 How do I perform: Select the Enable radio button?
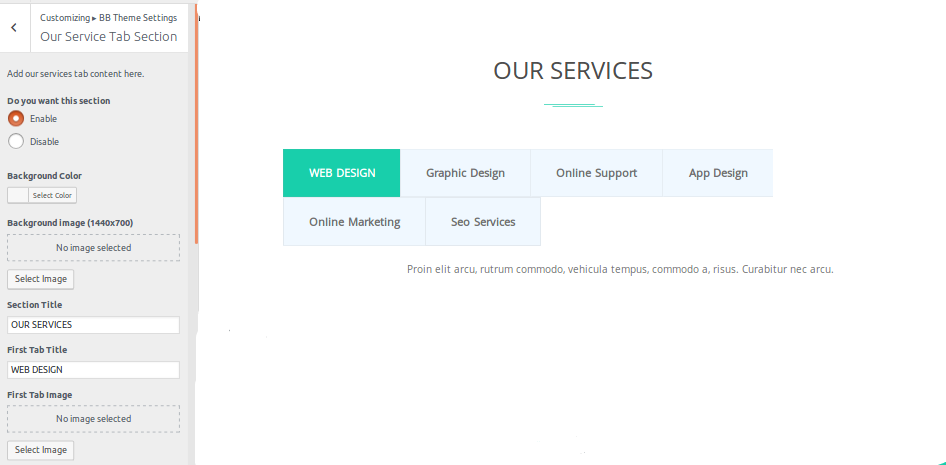[16, 118]
